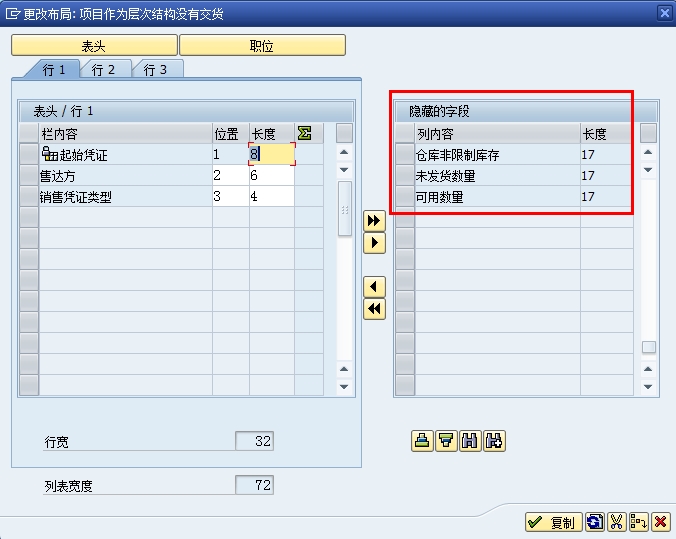Click the top scroll-down arrow of hidden fields
Image resolution: width=676 pixels, height=539 pixels.
pos(648,169)
